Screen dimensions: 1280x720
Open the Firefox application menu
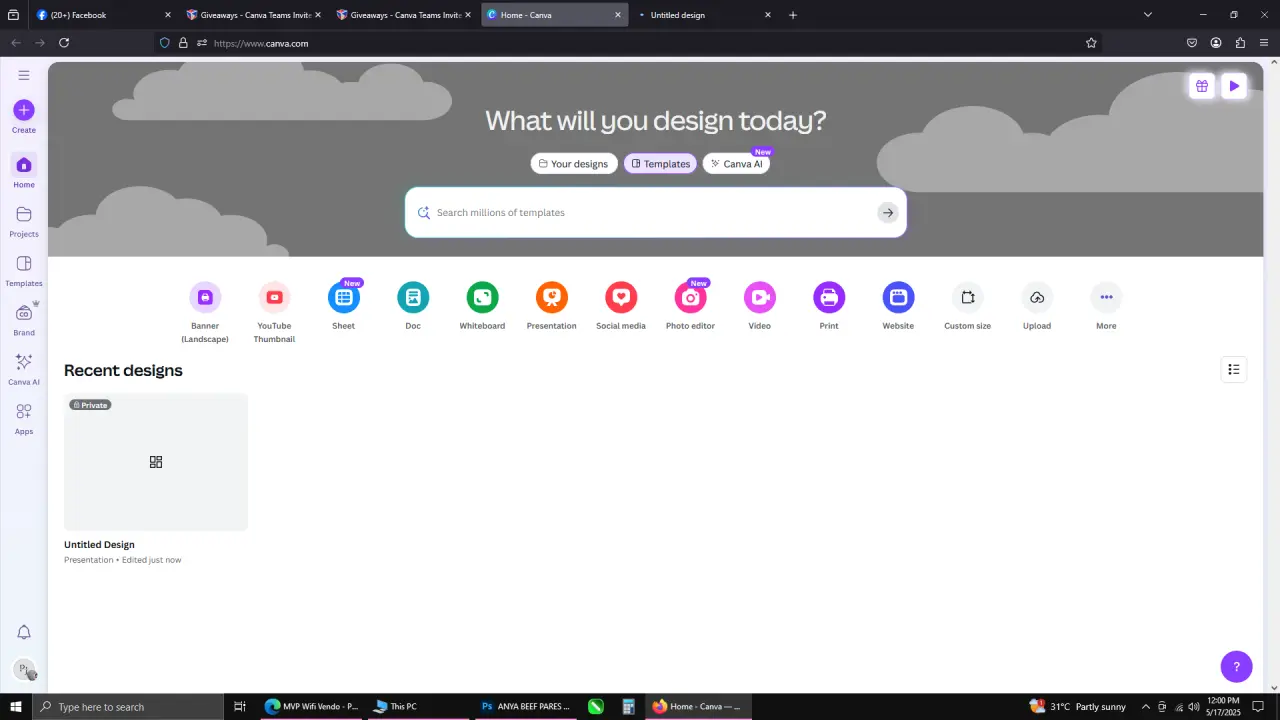point(1265,43)
